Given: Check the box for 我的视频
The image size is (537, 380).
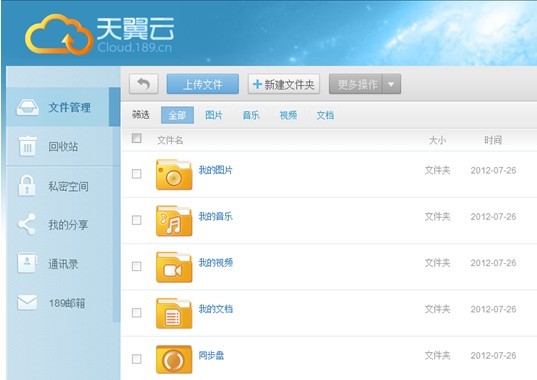Looking at the screenshot, I should point(137,266).
